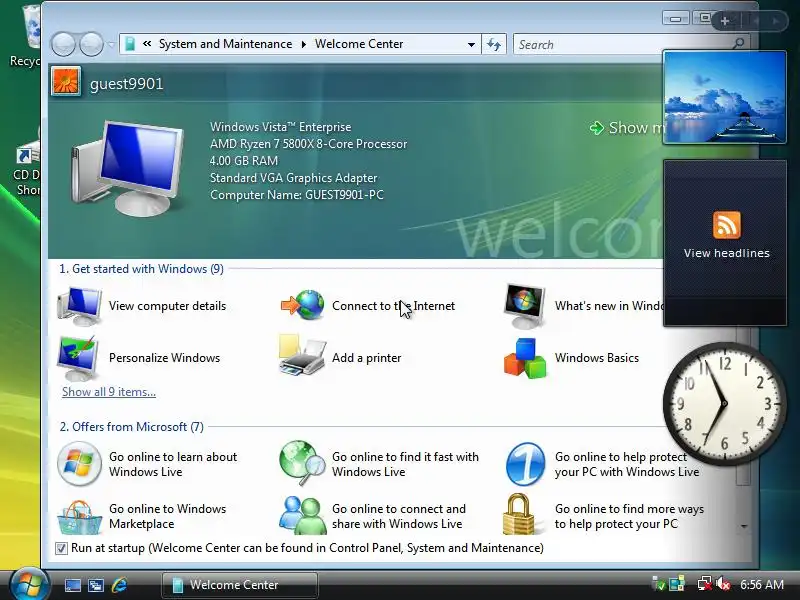Click the connect and share people icon
800x600 pixels.
pos(303,515)
